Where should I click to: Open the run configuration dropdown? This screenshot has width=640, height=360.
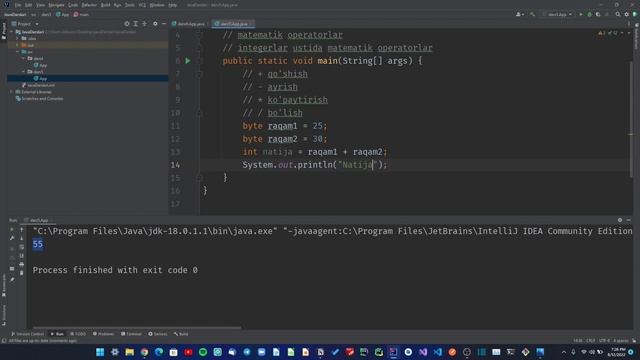pos(558,14)
